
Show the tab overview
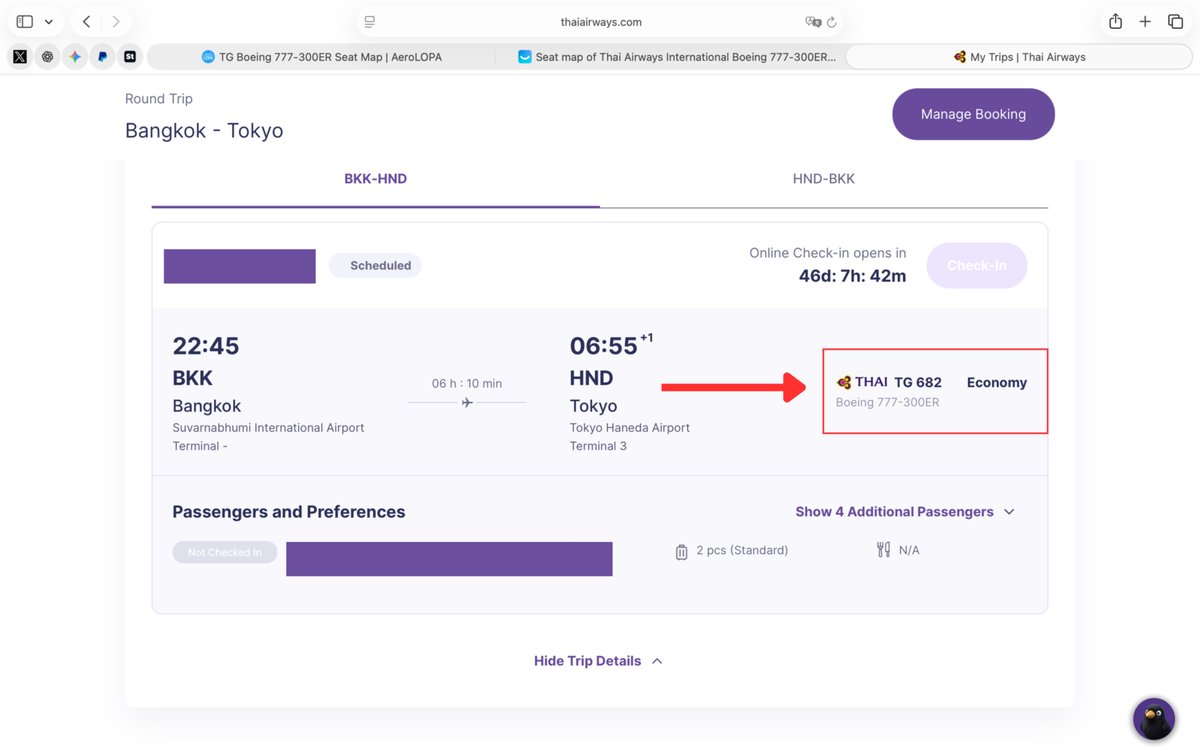[x=1176, y=21]
